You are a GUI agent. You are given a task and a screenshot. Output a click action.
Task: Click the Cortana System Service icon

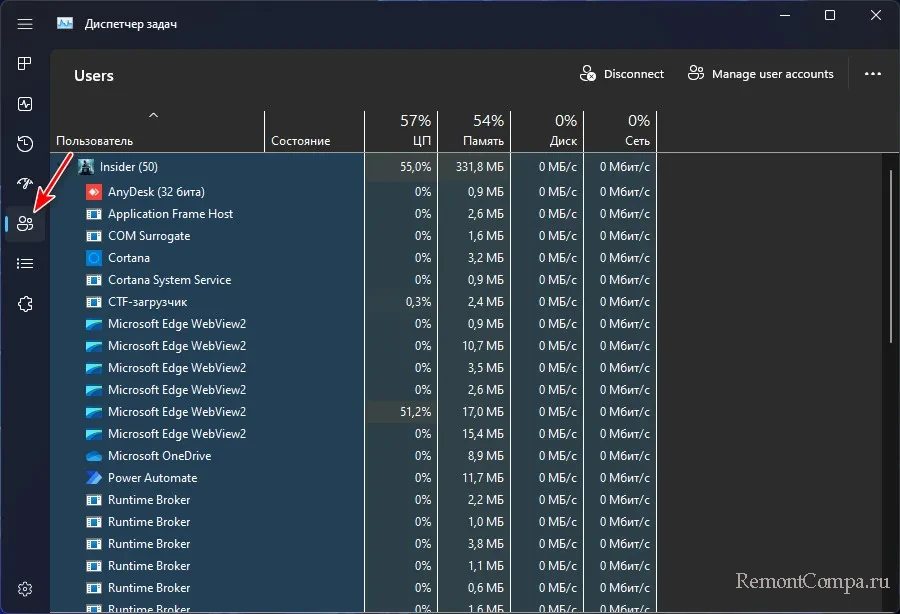point(94,280)
